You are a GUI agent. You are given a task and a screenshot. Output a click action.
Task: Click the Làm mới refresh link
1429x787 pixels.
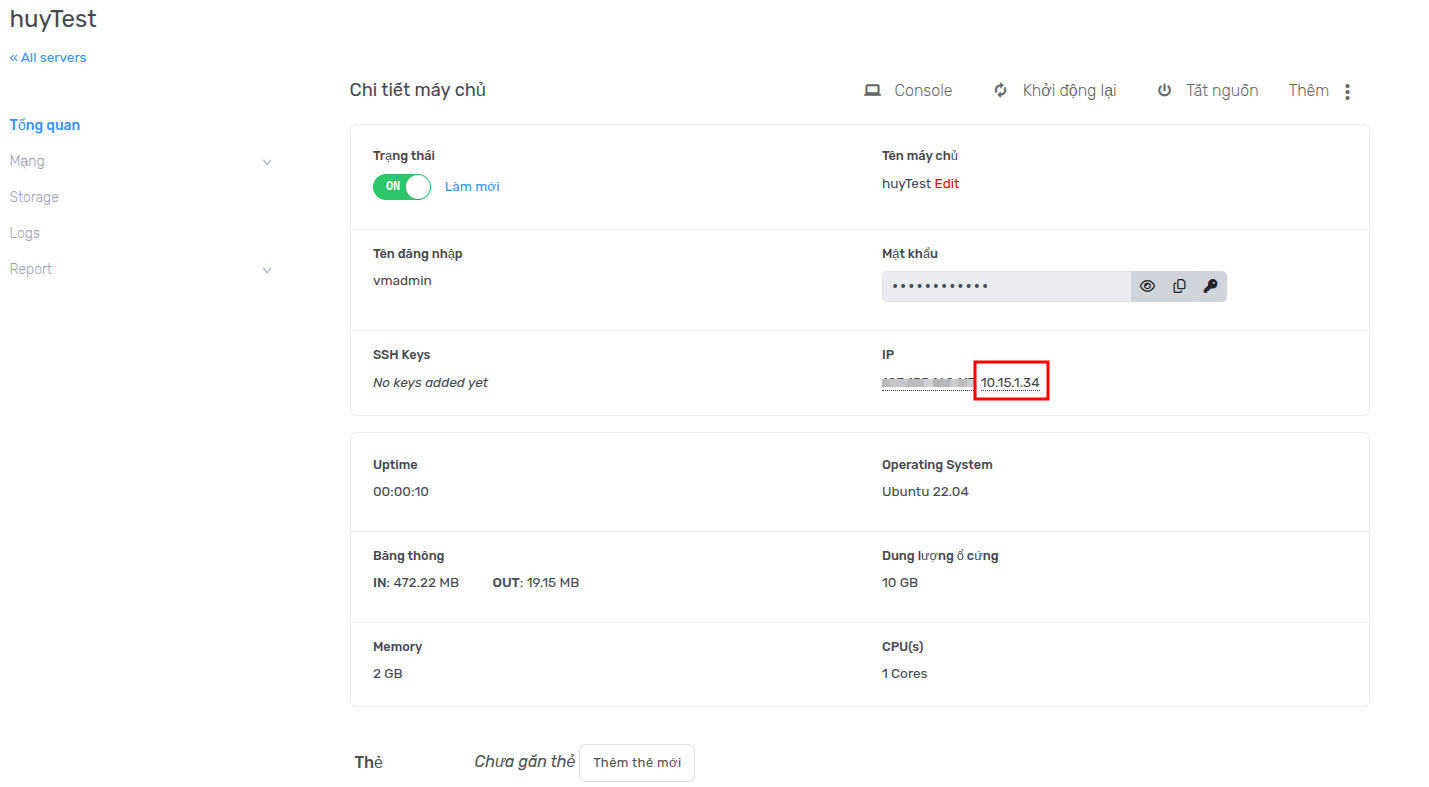pyautogui.click(x=472, y=187)
